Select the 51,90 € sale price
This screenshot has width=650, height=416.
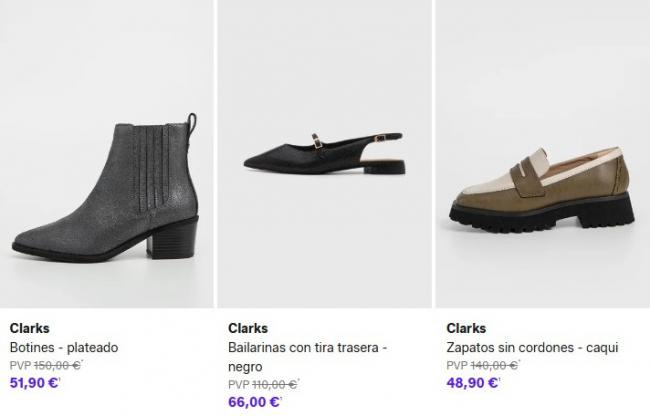(x=32, y=382)
